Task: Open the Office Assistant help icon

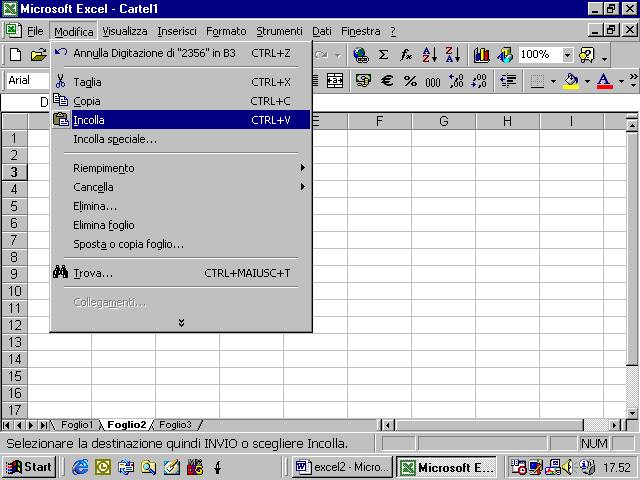Action: point(587,55)
